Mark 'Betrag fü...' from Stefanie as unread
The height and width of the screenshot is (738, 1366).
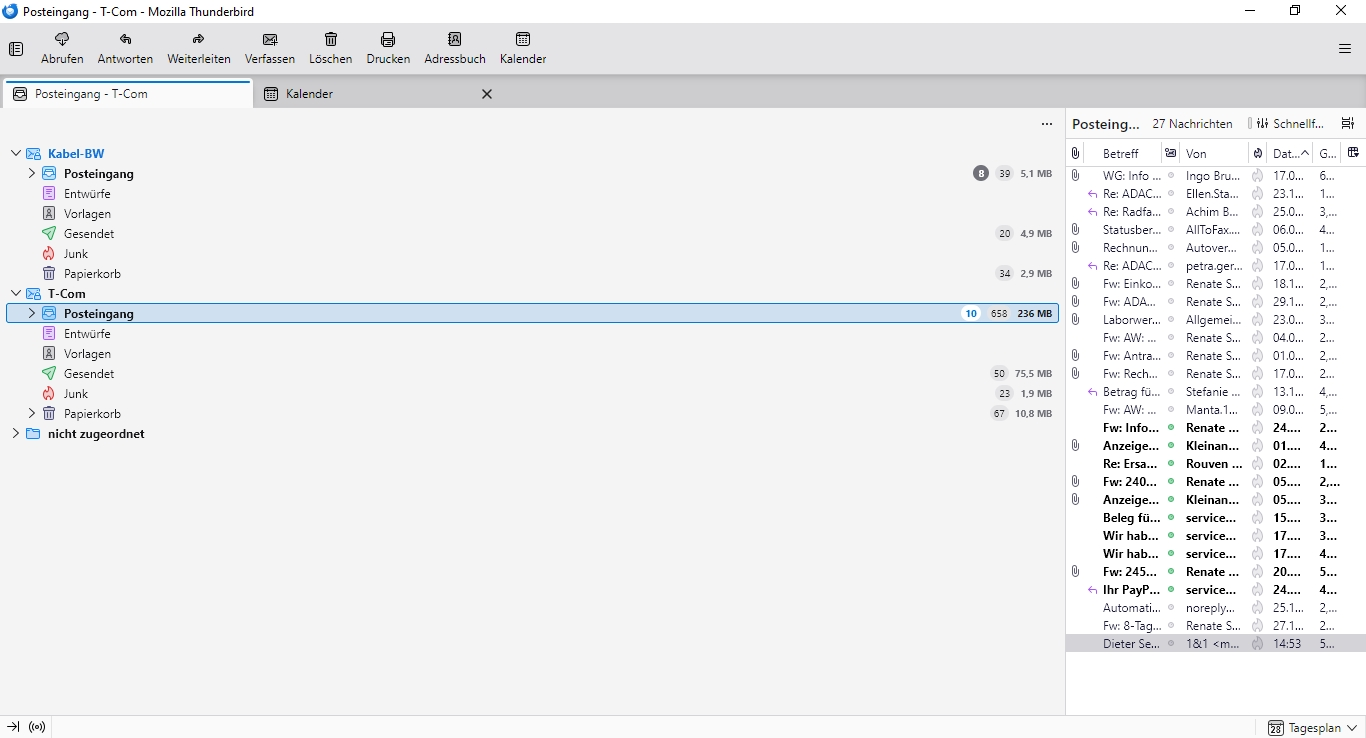point(1170,392)
